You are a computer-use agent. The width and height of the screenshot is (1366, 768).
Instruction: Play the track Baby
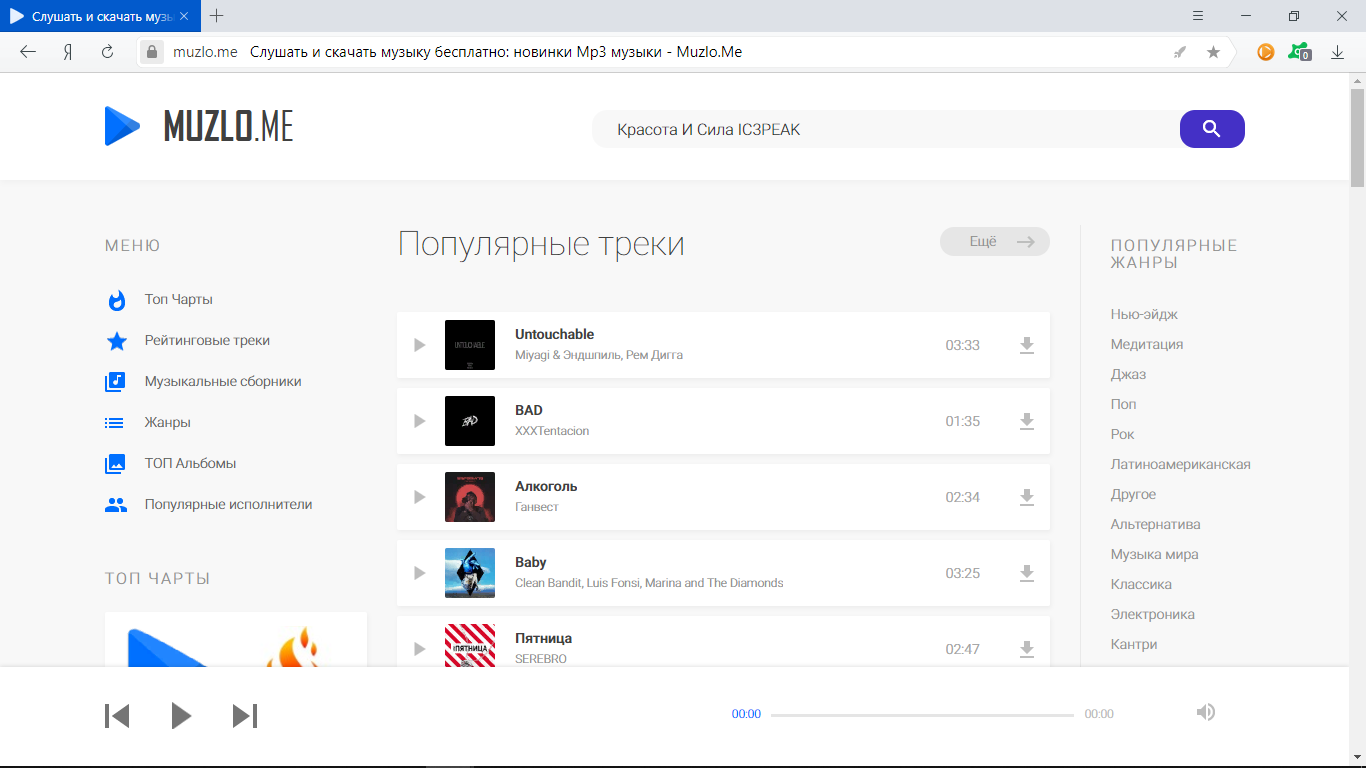coord(420,573)
